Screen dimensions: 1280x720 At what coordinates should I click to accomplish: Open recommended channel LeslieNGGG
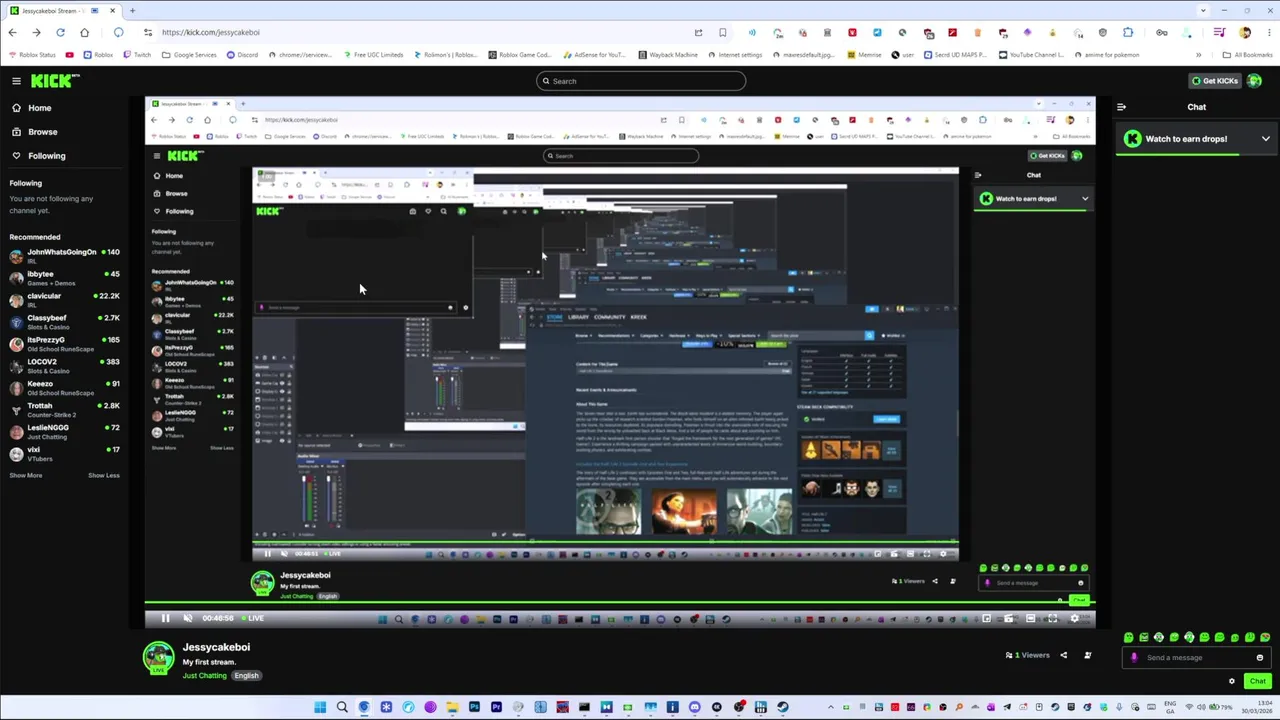(x=64, y=432)
